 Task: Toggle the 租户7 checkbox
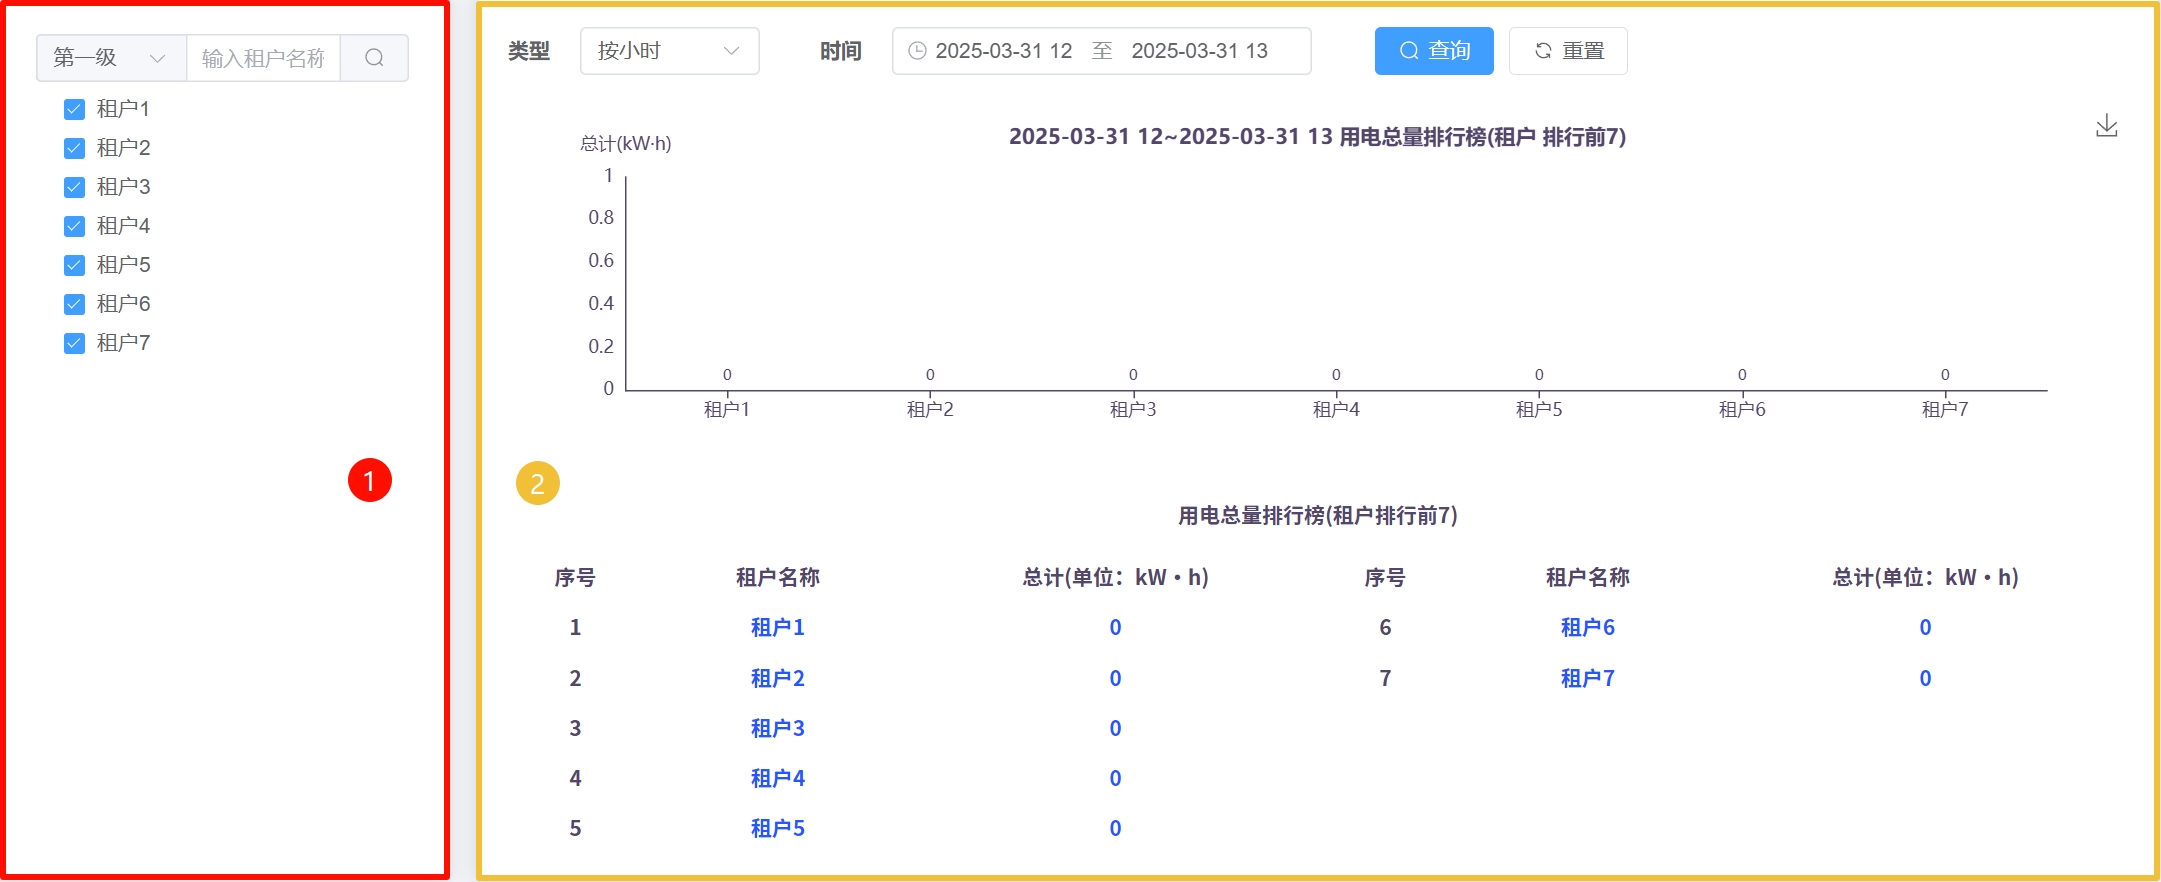click(x=74, y=343)
